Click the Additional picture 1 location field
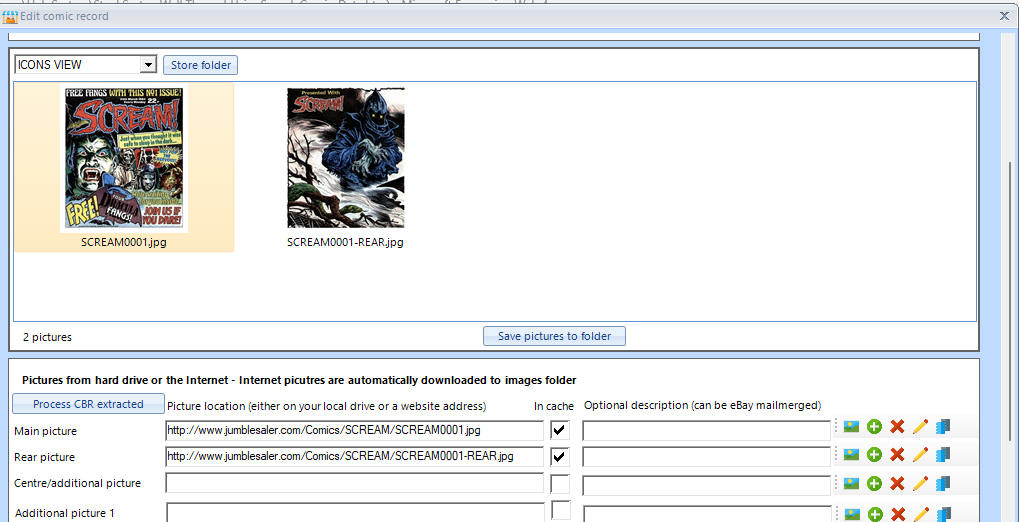This screenshot has width=1019, height=522. pos(355,512)
